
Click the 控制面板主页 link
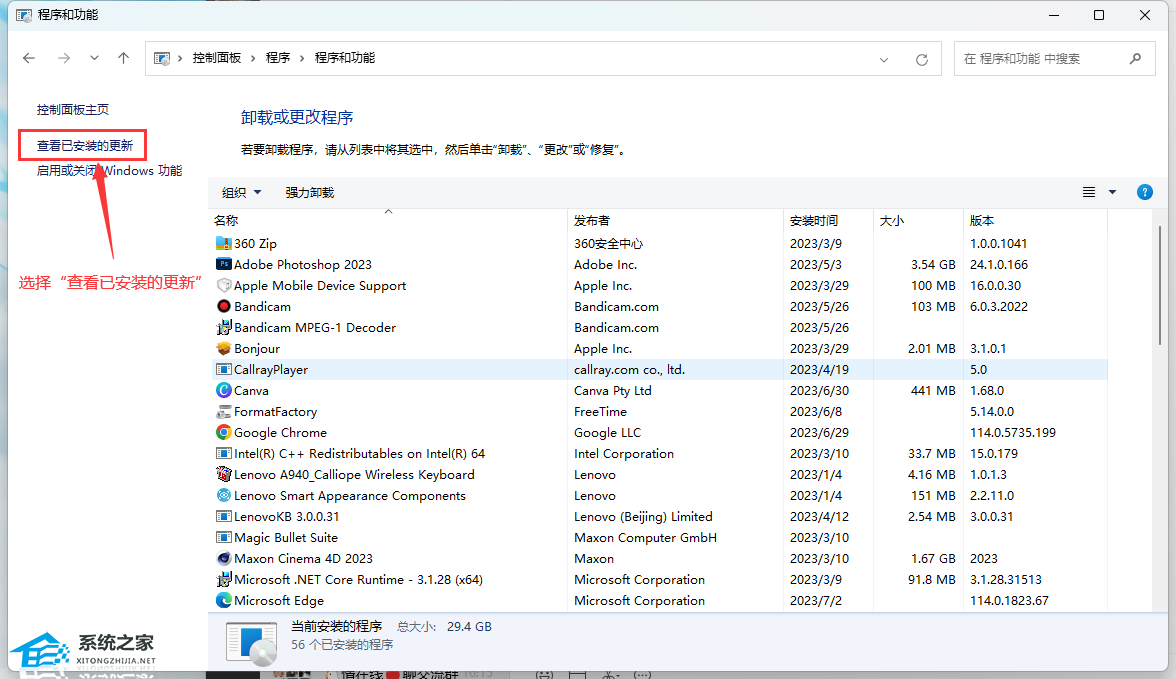click(x=73, y=109)
